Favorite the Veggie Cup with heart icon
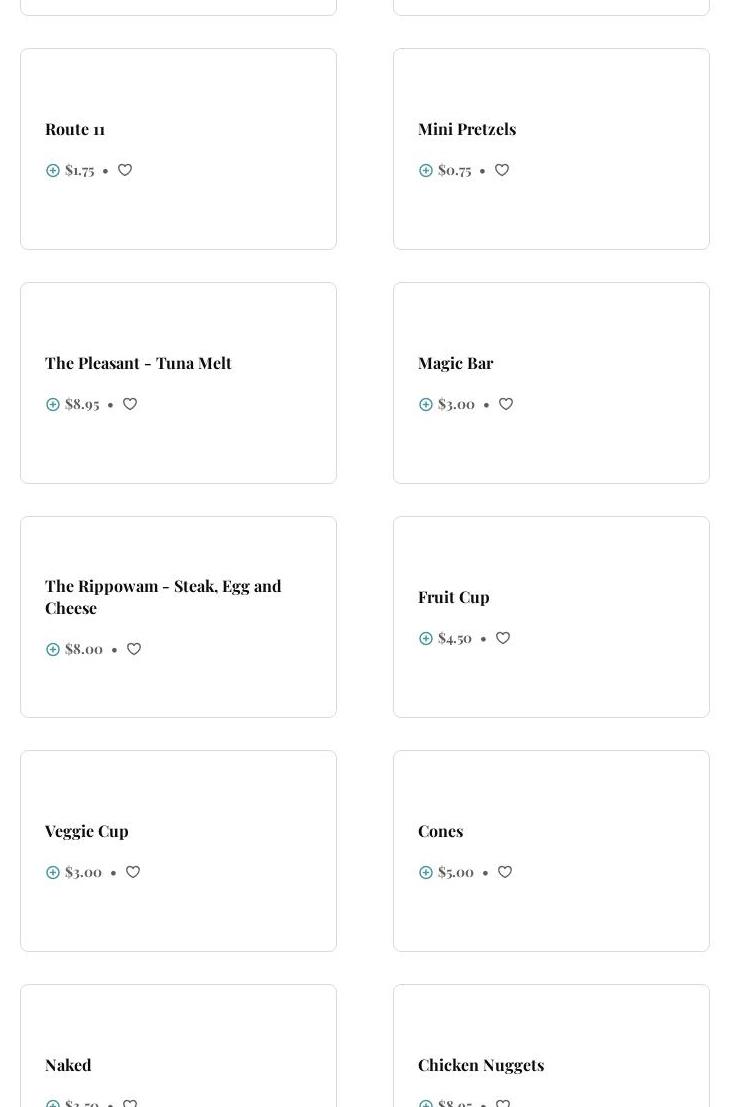The height and width of the screenshot is (1107, 750). click(133, 872)
